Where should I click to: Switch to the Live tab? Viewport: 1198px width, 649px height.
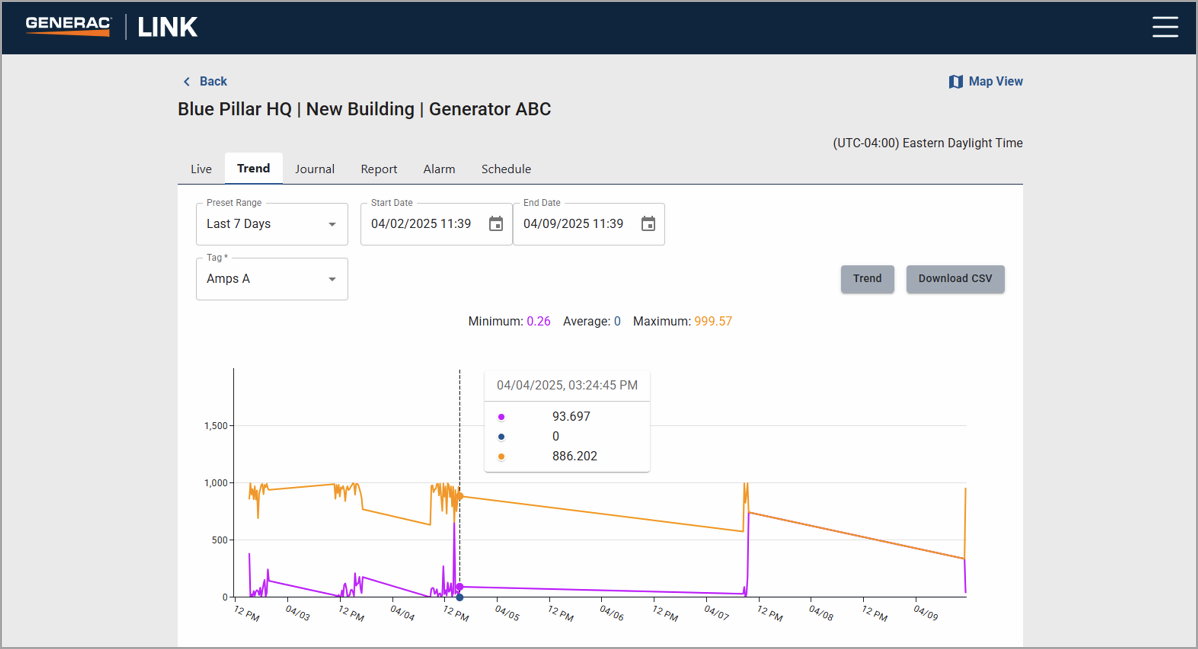click(x=201, y=169)
